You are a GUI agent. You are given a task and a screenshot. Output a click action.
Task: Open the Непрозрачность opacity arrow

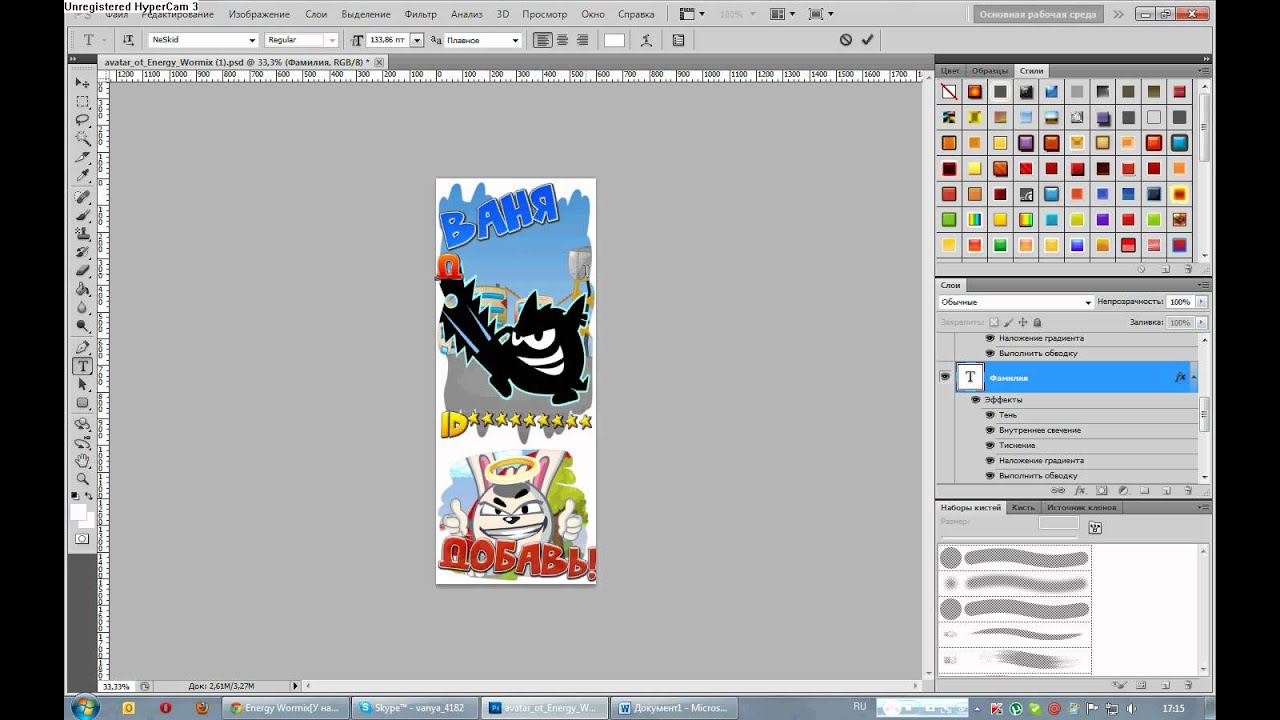click(1201, 302)
